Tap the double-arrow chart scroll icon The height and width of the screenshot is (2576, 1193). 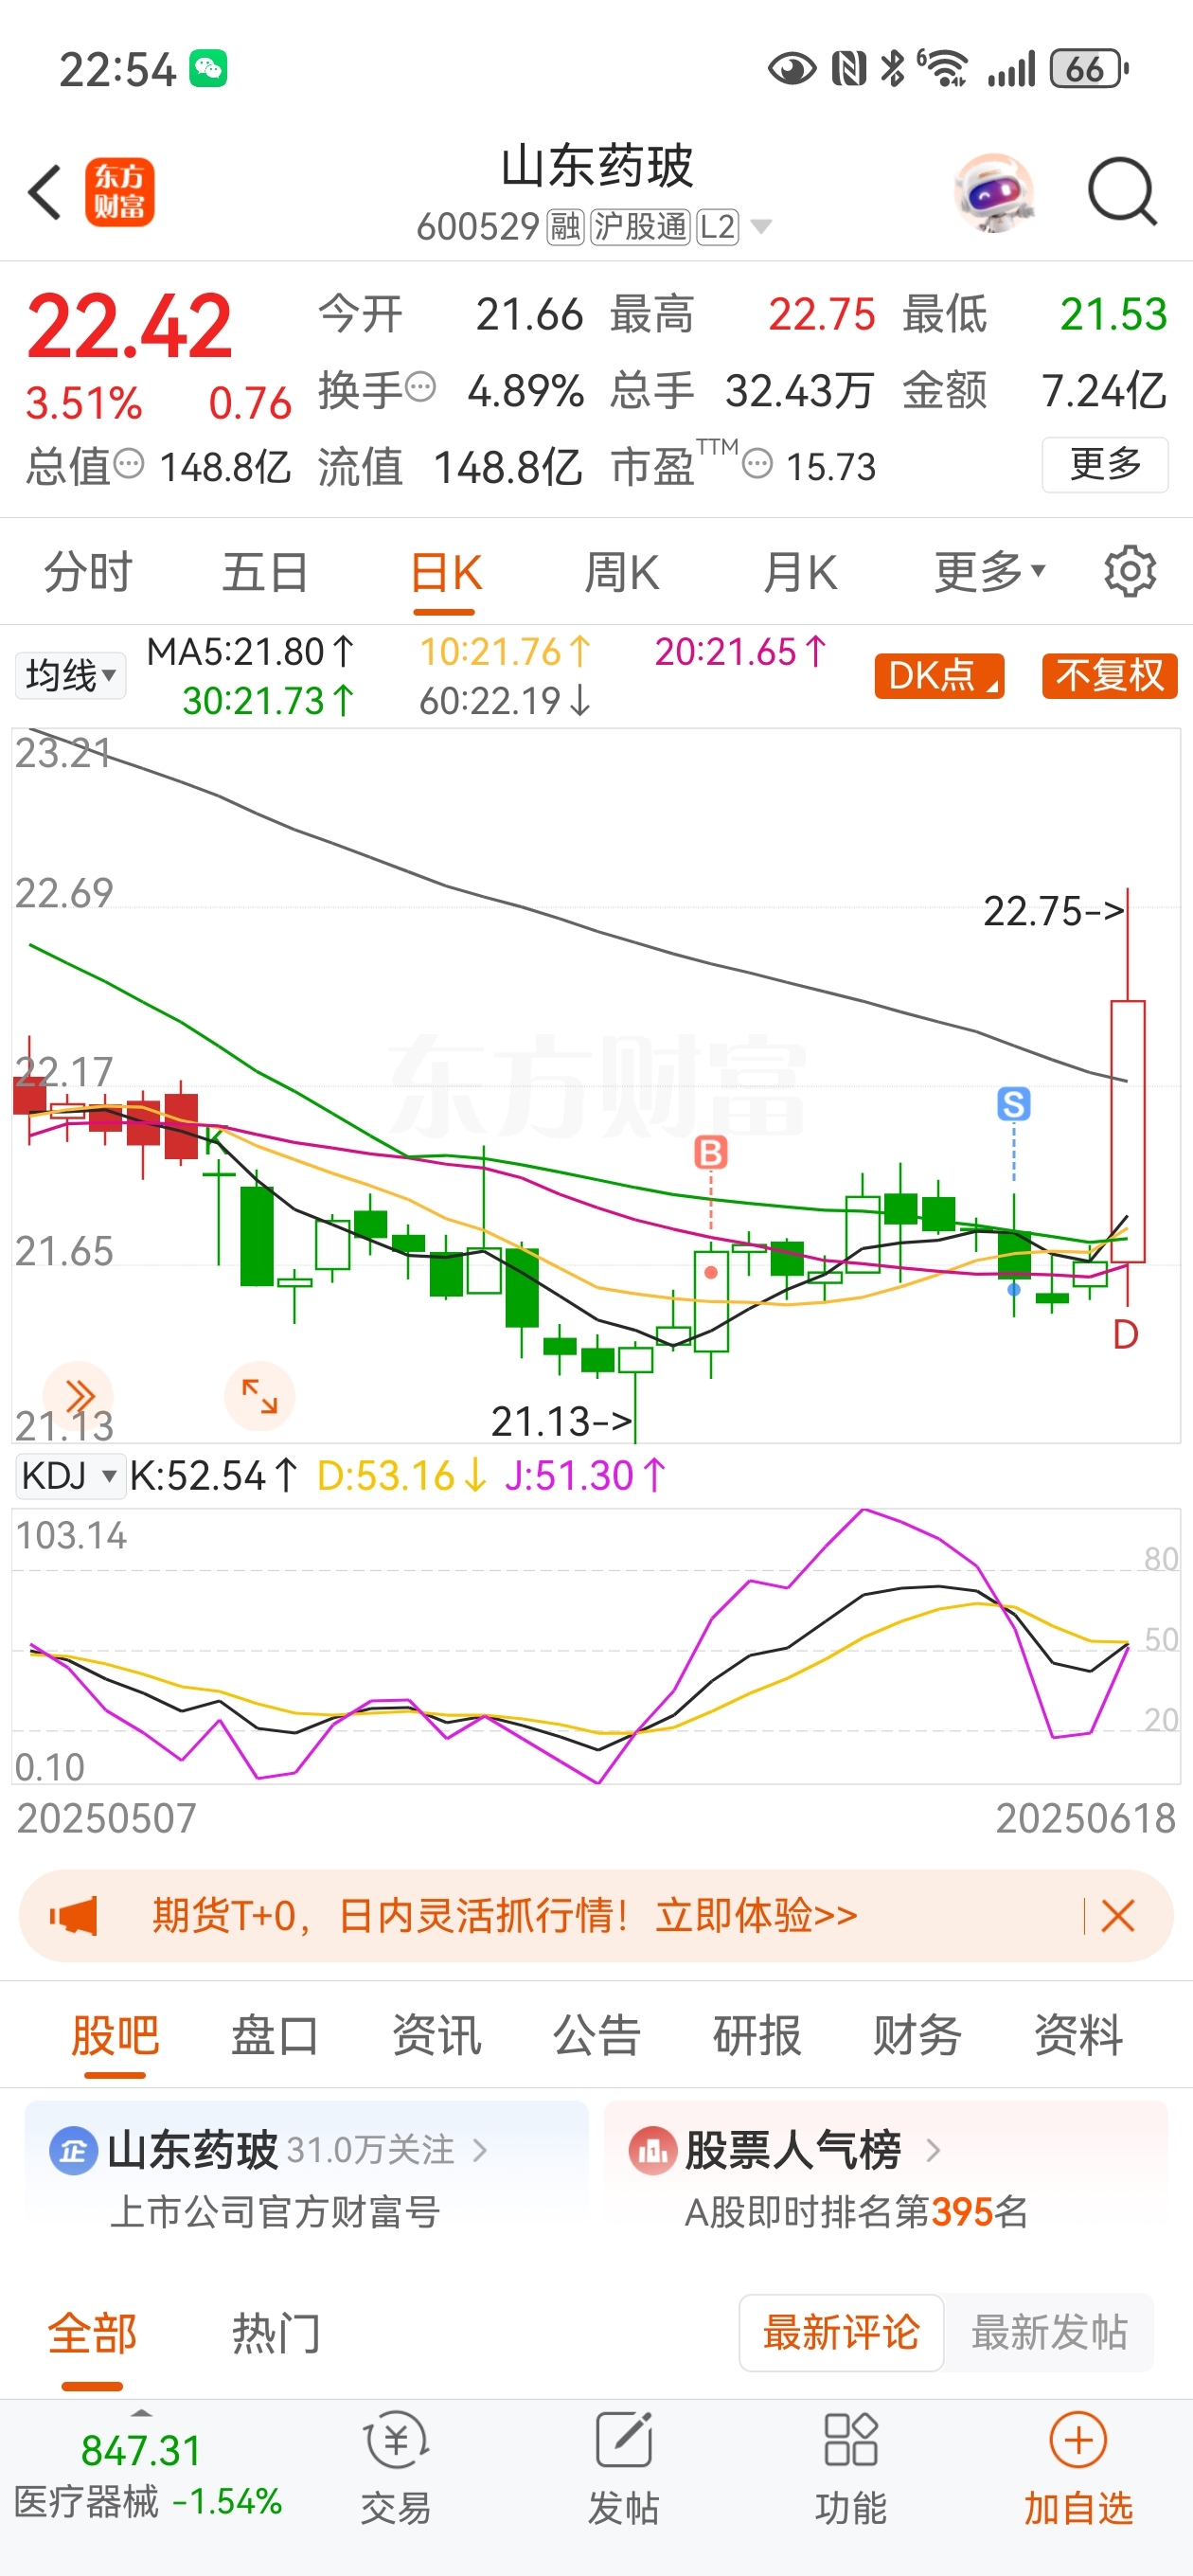coord(78,1396)
